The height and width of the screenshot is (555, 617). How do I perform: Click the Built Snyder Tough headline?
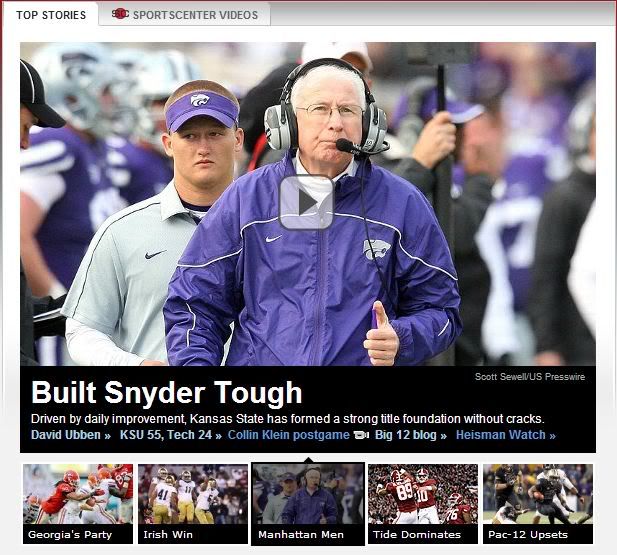[166, 392]
